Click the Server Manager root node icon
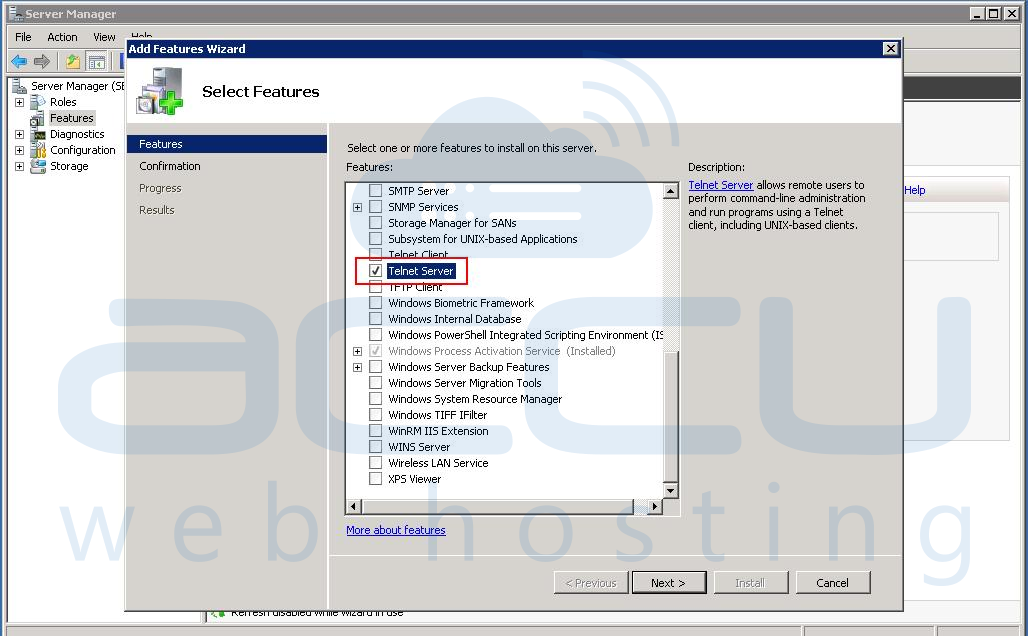This screenshot has width=1028, height=636. click(x=20, y=86)
